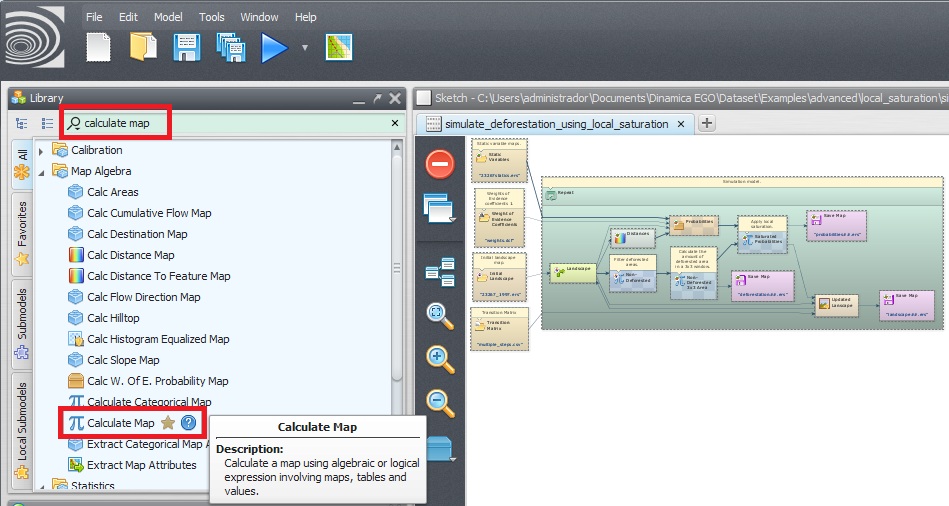Open the dropdown arrow next to Run

click(x=304, y=47)
